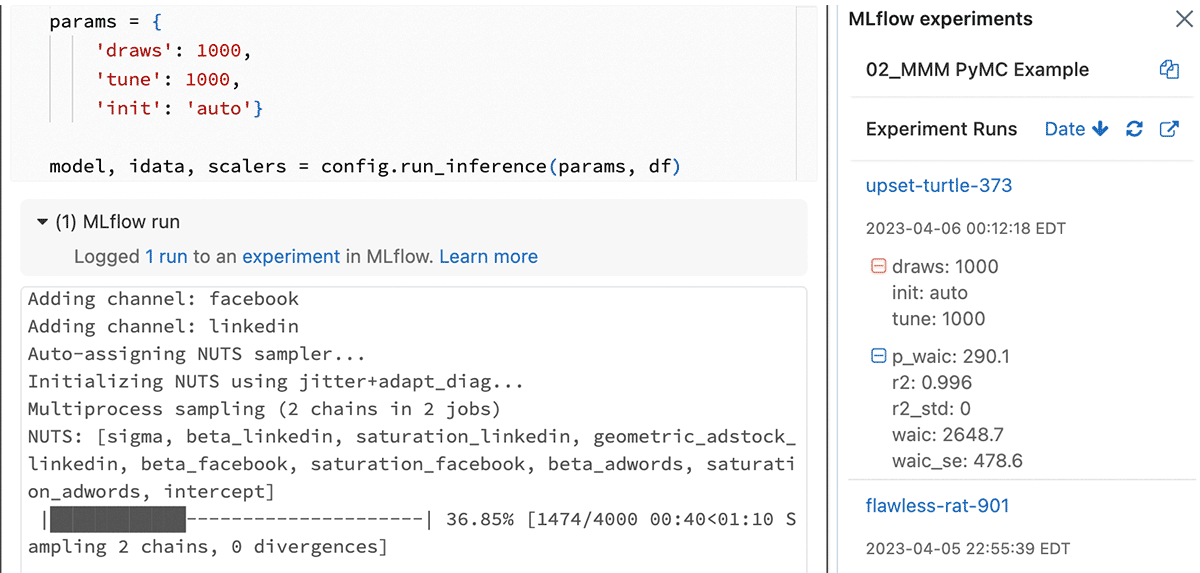1200x573 pixels.
Task: Collapse the draws parameters section
Action: (x=879, y=267)
